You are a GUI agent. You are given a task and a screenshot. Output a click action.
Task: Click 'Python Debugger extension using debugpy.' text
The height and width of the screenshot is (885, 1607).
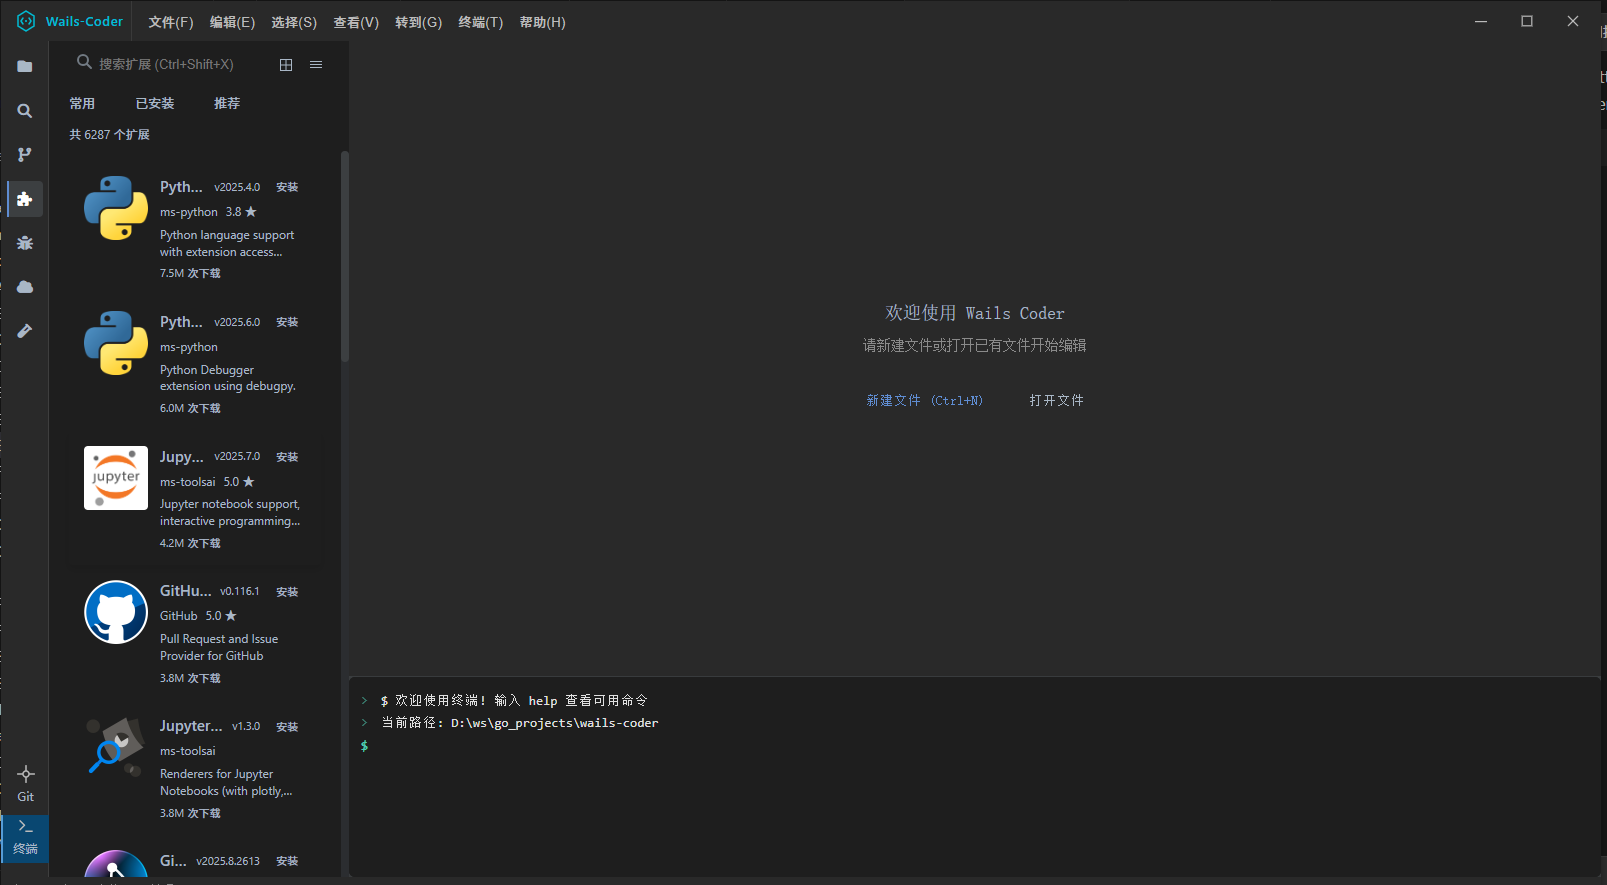tap(228, 378)
